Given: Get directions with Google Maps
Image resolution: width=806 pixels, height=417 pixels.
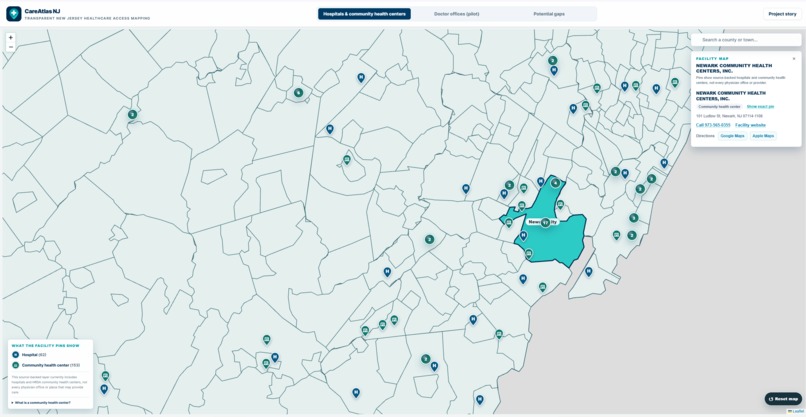Looking at the screenshot, I should (x=732, y=136).
